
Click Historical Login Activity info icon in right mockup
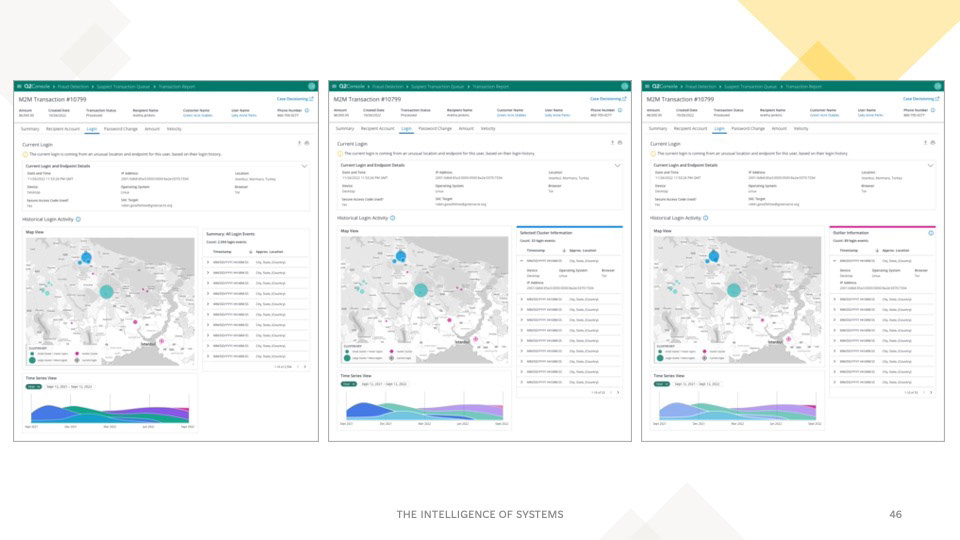(705, 218)
